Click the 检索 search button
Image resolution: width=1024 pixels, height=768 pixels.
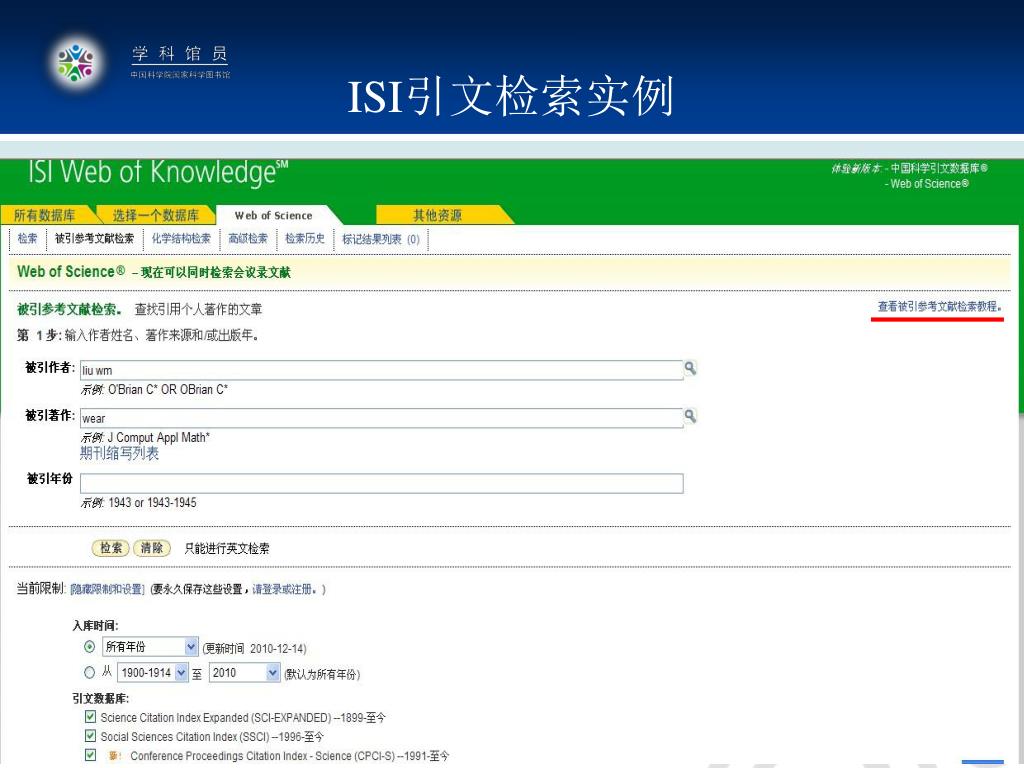click(x=110, y=548)
